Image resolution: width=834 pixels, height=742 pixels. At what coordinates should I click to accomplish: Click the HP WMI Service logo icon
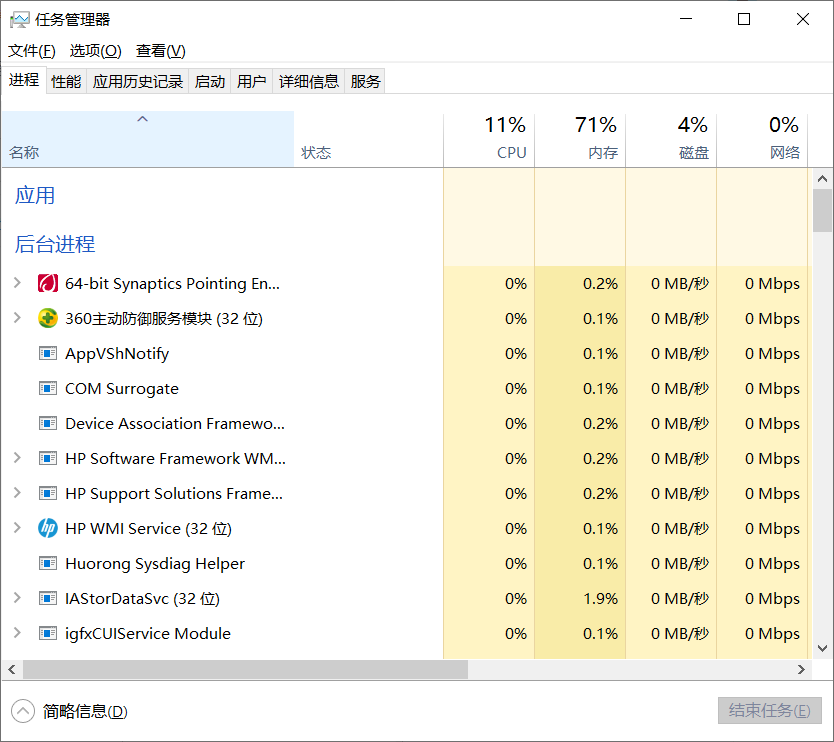click(x=48, y=528)
